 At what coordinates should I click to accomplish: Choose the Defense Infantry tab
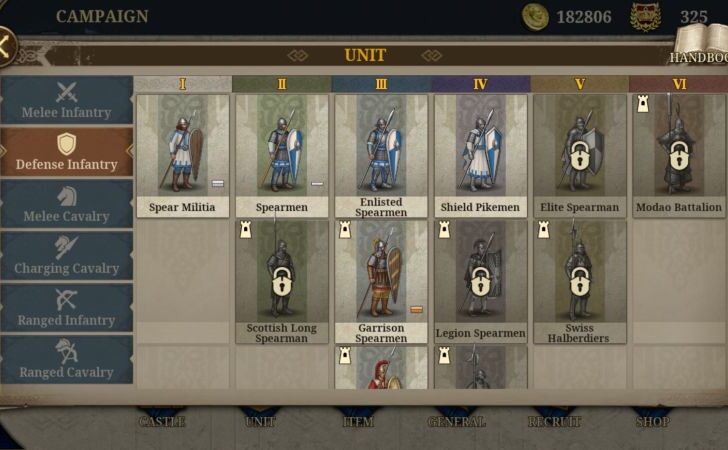[x=66, y=152]
